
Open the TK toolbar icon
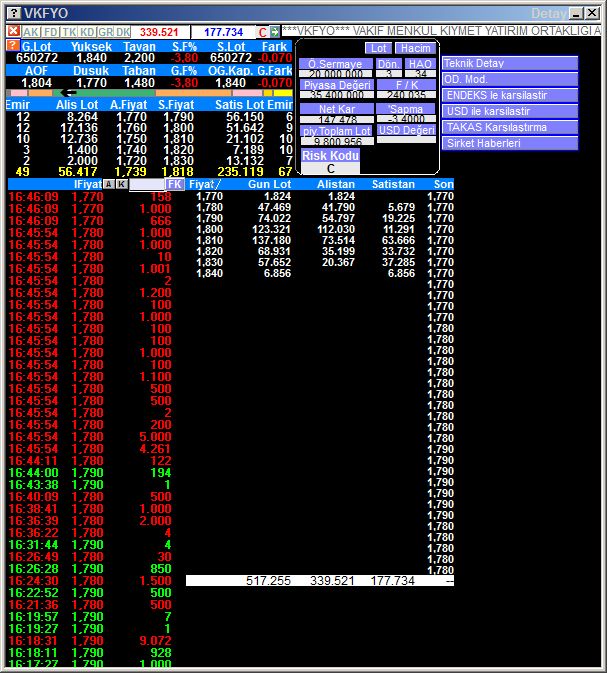point(69,32)
